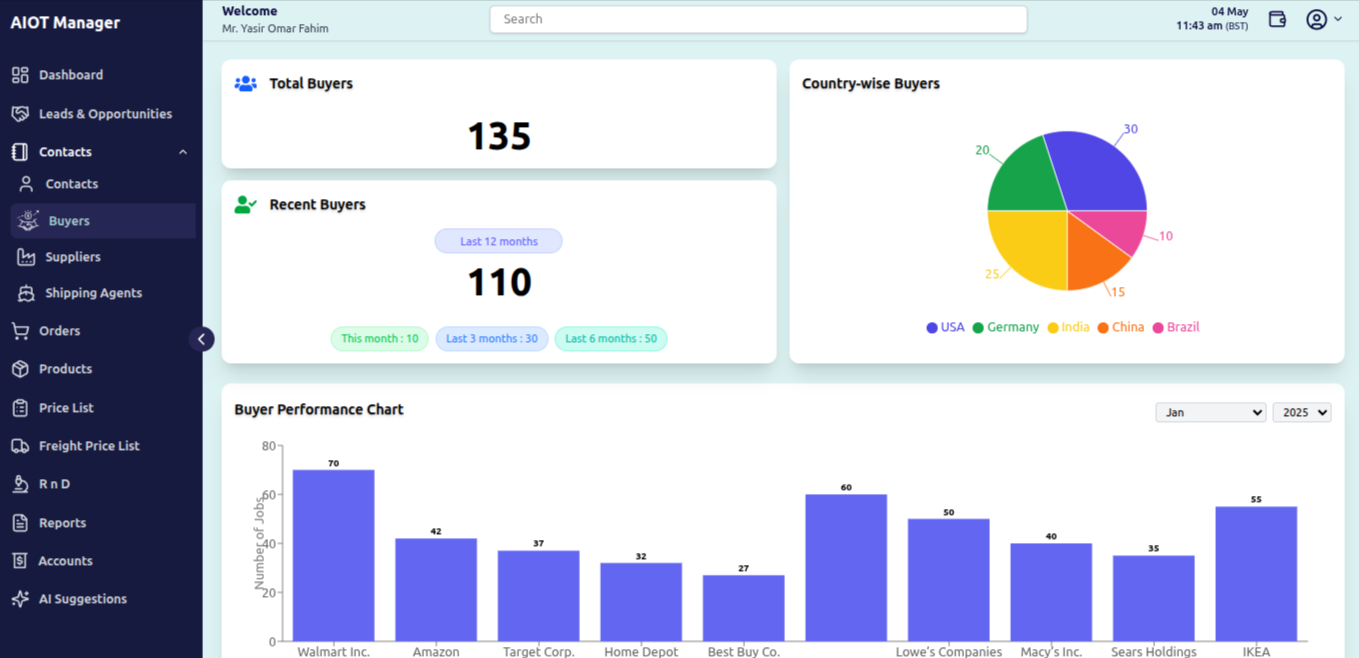Click the R n D microscope icon

(20, 484)
